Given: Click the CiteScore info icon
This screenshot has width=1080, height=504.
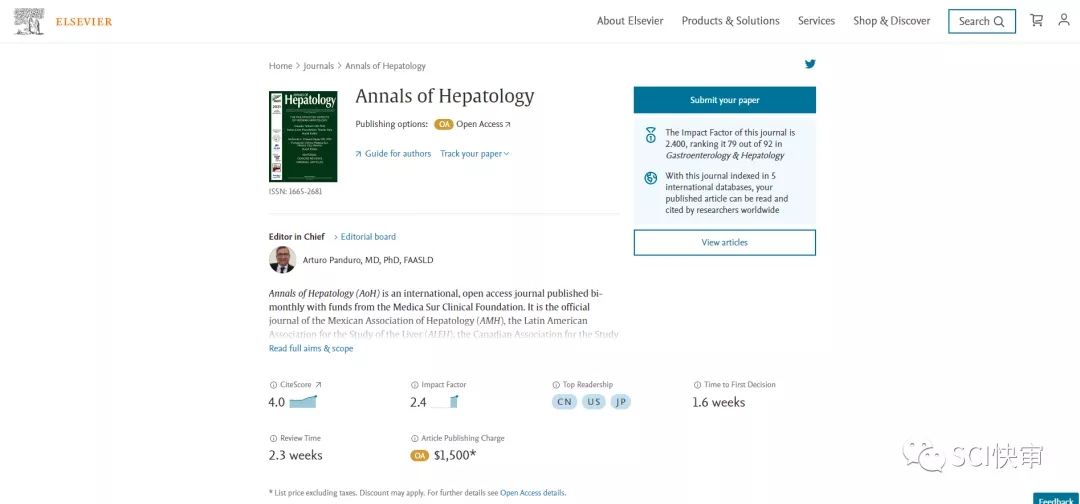Looking at the screenshot, I should (273, 385).
